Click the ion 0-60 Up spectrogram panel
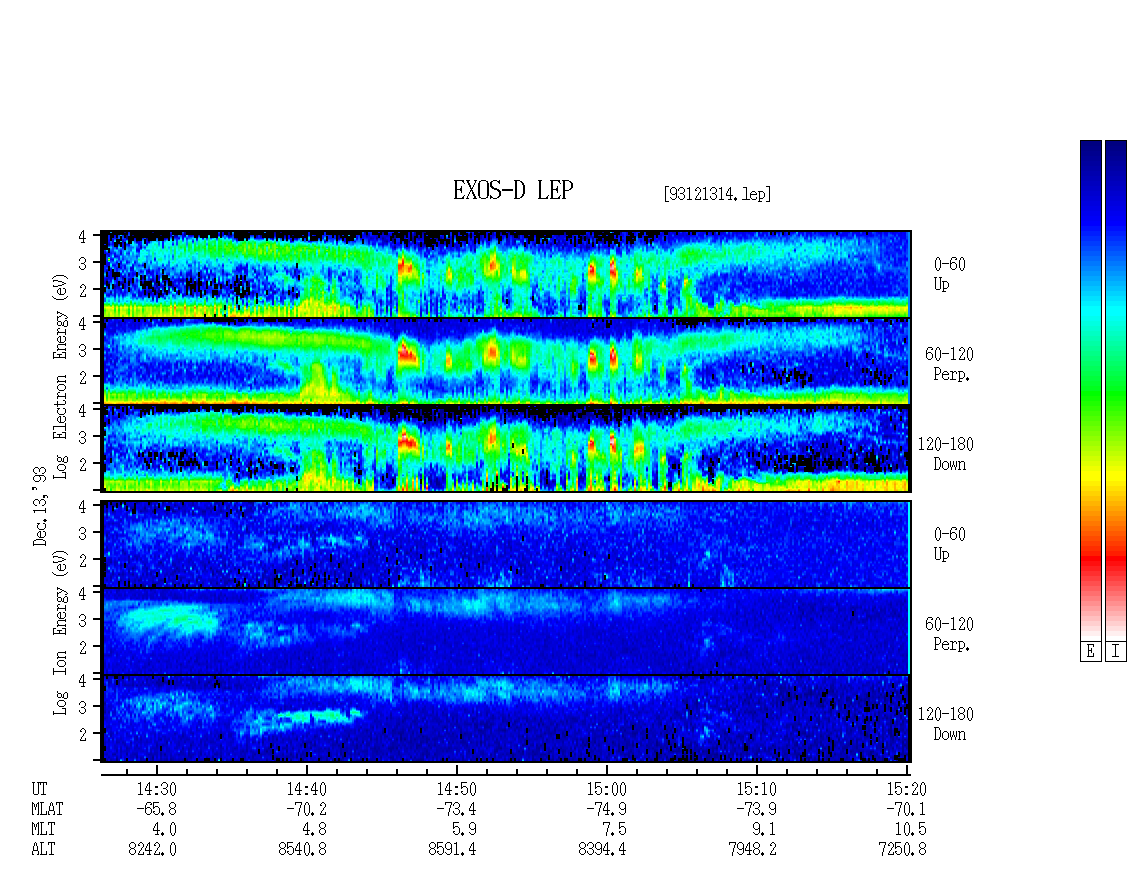 pos(507,544)
